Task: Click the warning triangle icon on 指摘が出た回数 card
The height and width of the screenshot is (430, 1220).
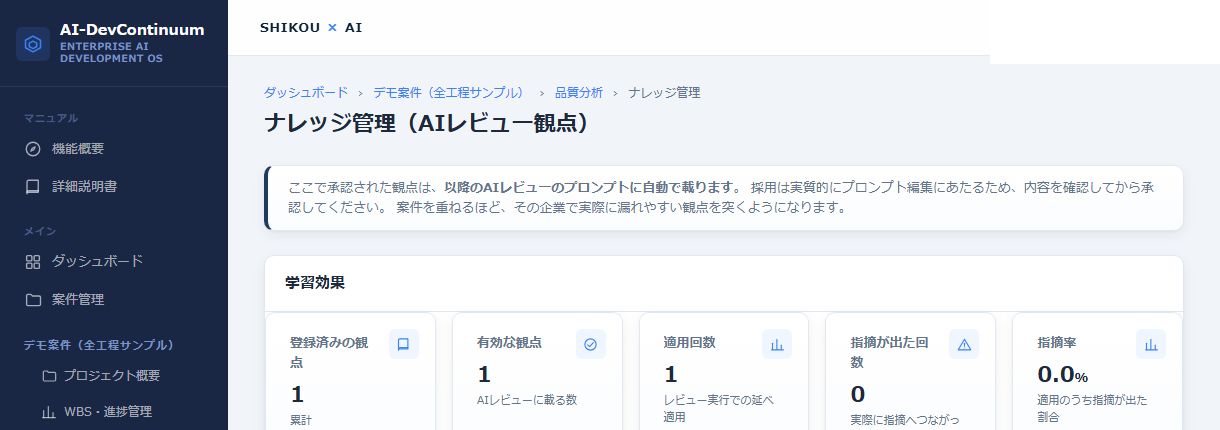Action: point(964,344)
